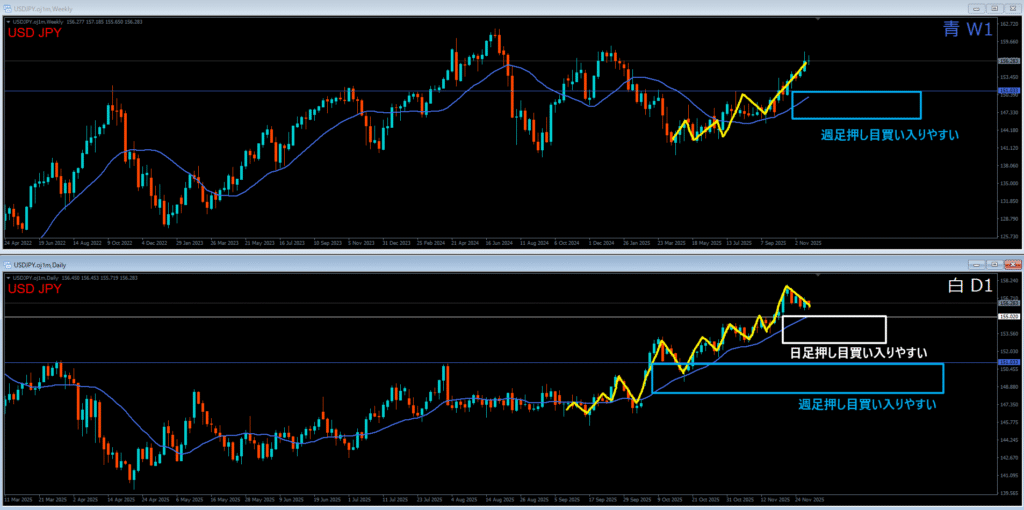Click the red USD JPY label on Weekly chart
1024x510 pixels.
(x=37, y=33)
